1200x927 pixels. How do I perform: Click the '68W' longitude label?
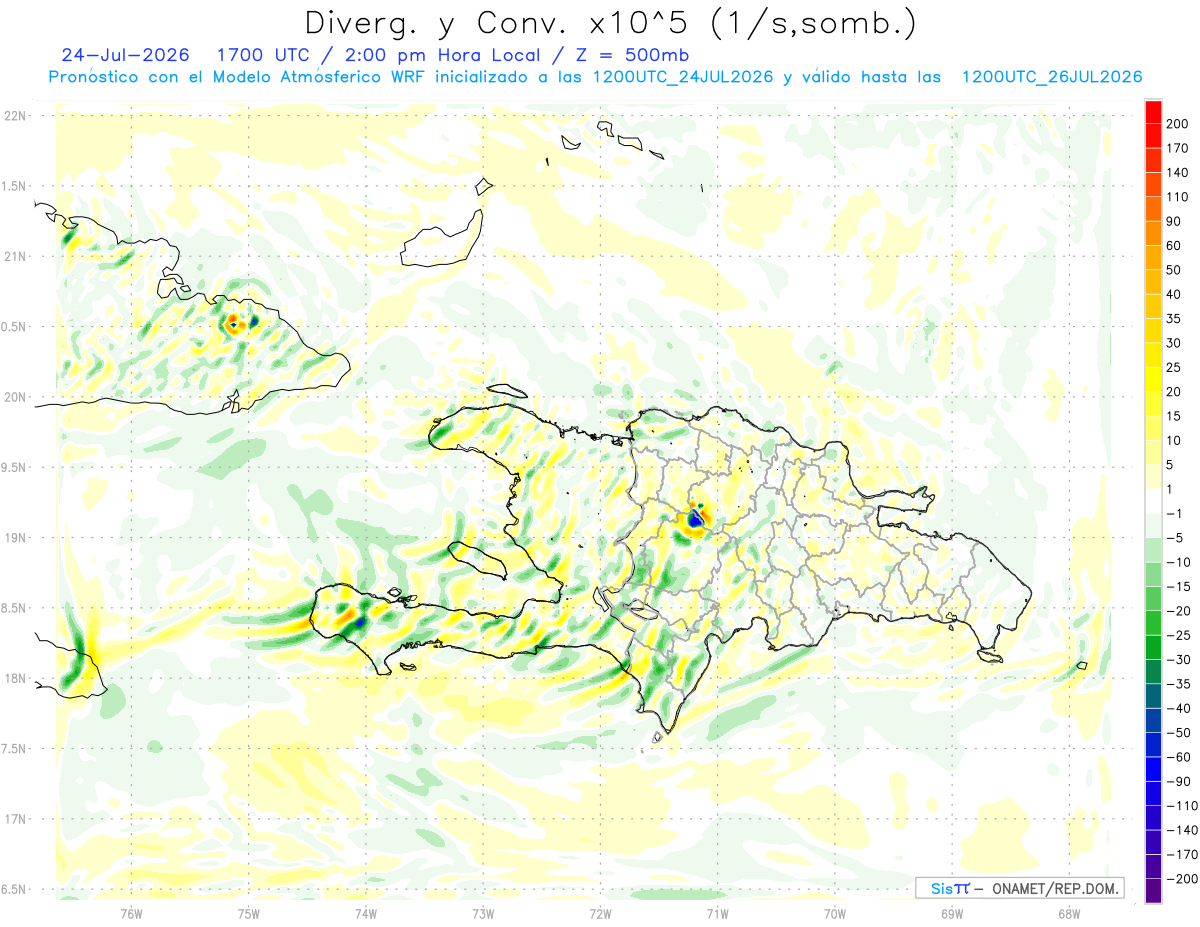pyautogui.click(x=1069, y=913)
